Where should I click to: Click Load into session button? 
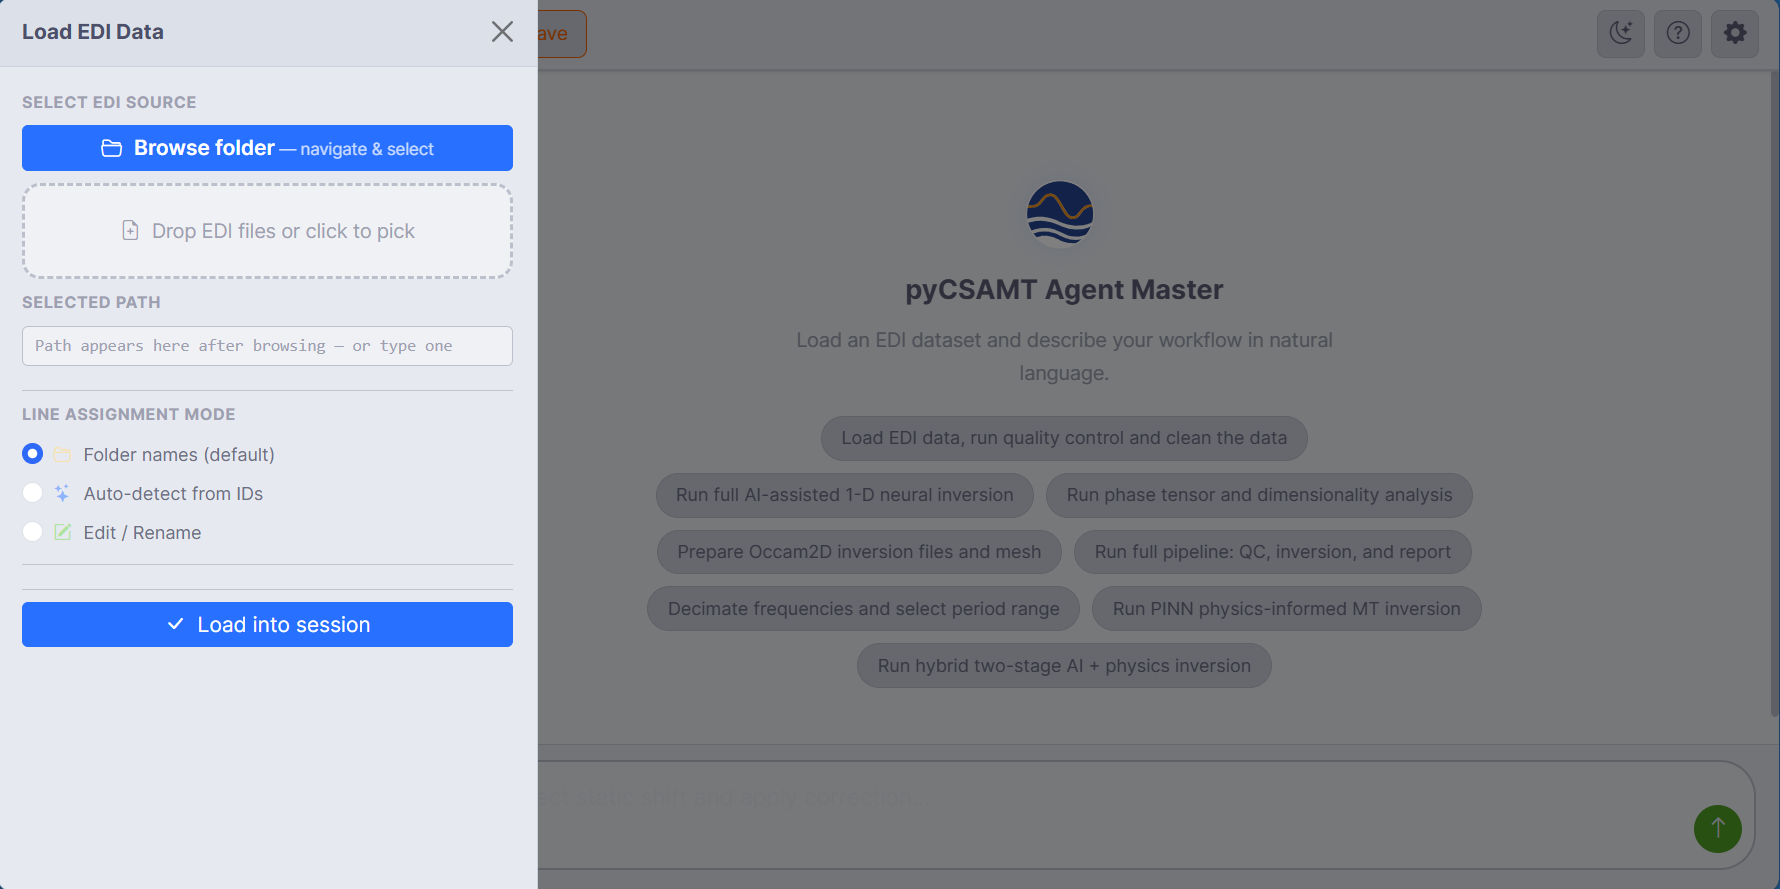(x=267, y=625)
